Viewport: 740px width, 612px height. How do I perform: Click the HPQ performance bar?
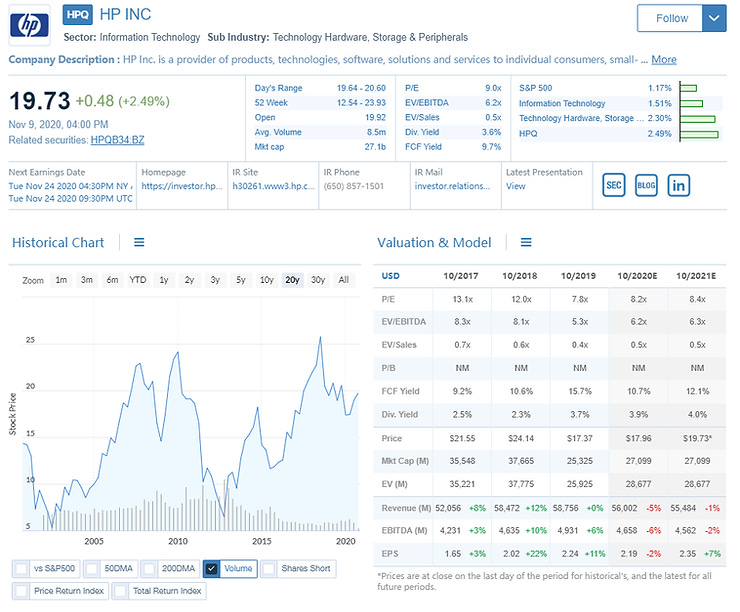699,134
